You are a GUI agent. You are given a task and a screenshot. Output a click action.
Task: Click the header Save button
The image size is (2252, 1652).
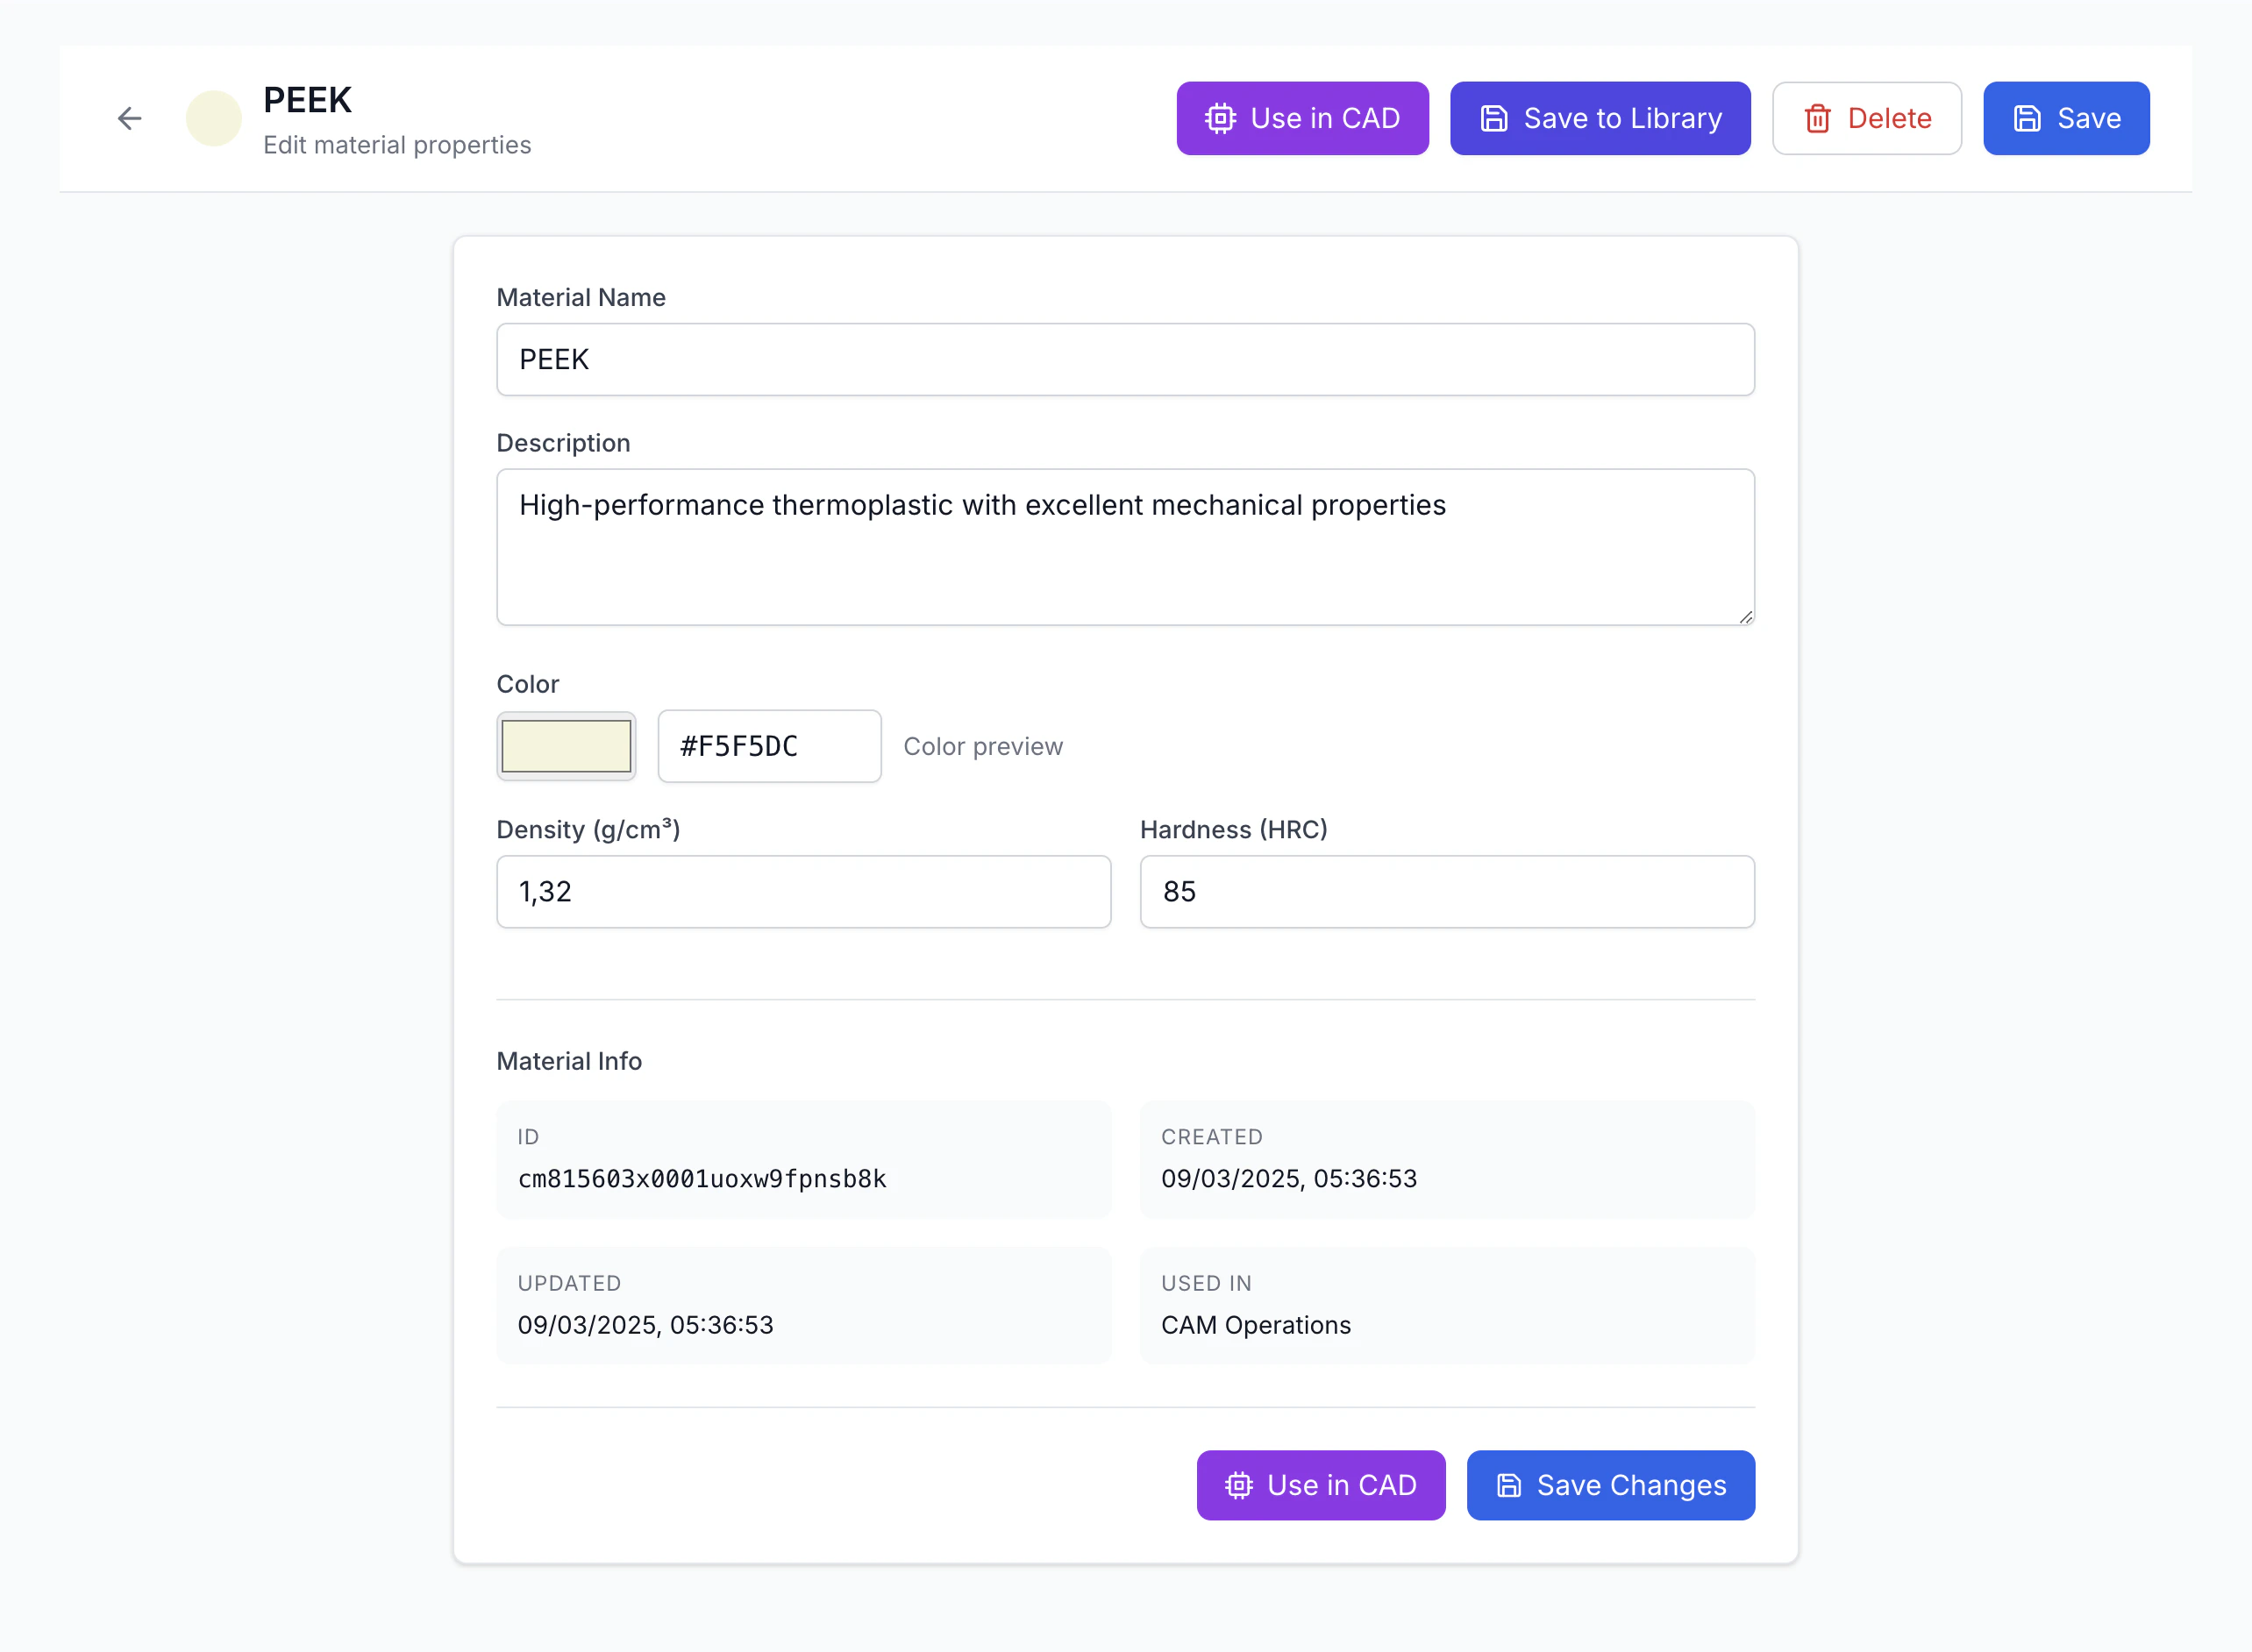[x=2066, y=118]
